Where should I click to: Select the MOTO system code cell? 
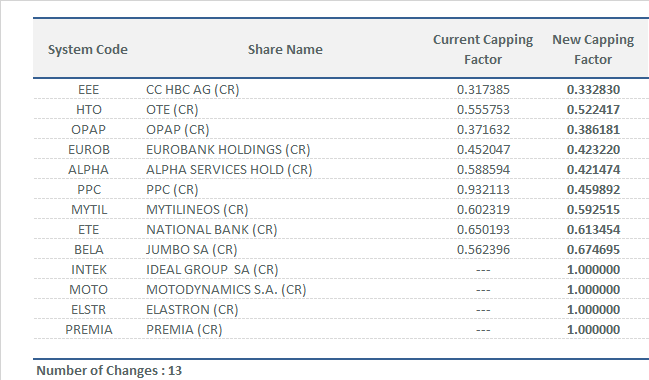[x=89, y=289]
